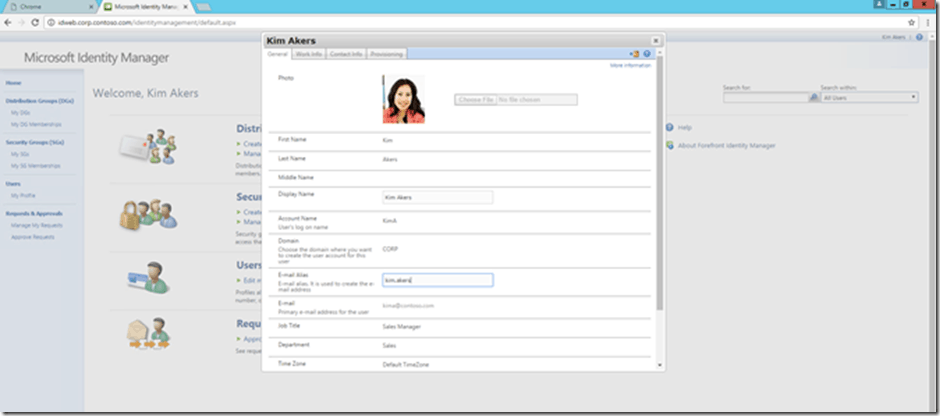
Task: Open the Chrome three-dot menu
Action: tap(928, 21)
